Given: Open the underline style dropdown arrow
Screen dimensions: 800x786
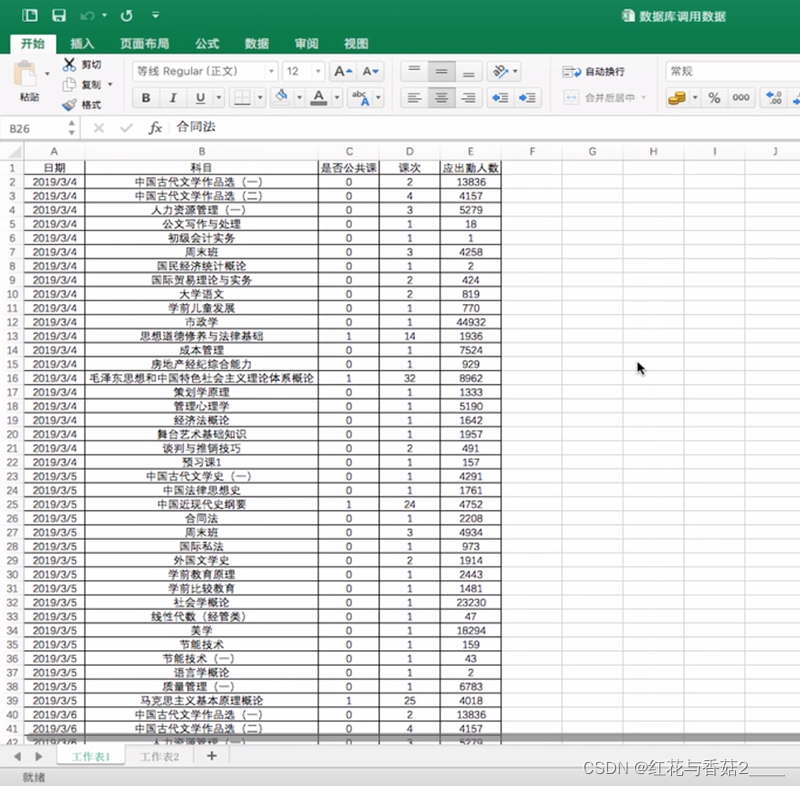Looking at the screenshot, I should [219, 97].
